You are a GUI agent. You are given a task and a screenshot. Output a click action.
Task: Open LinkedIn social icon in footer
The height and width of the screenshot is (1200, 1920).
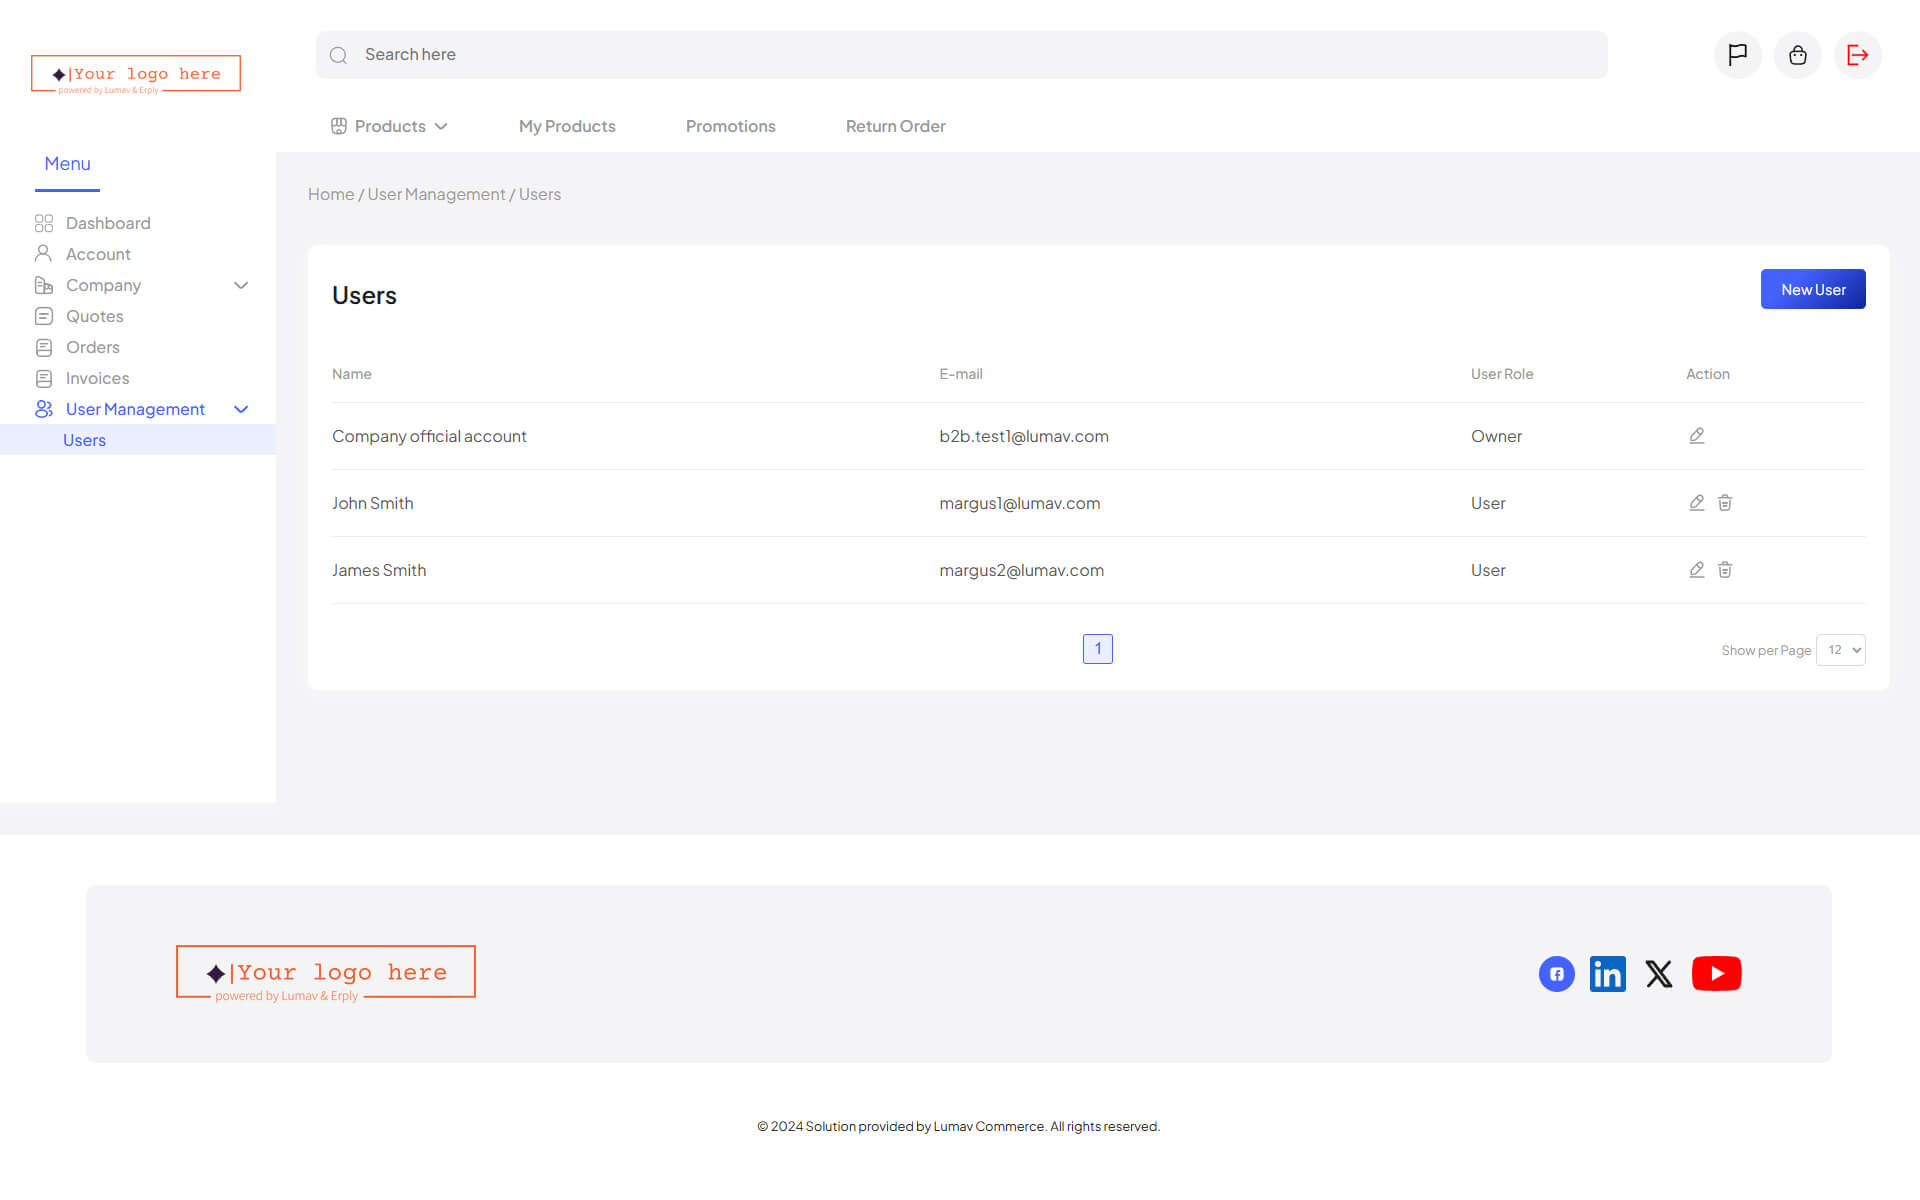pyautogui.click(x=1607, y=974)
